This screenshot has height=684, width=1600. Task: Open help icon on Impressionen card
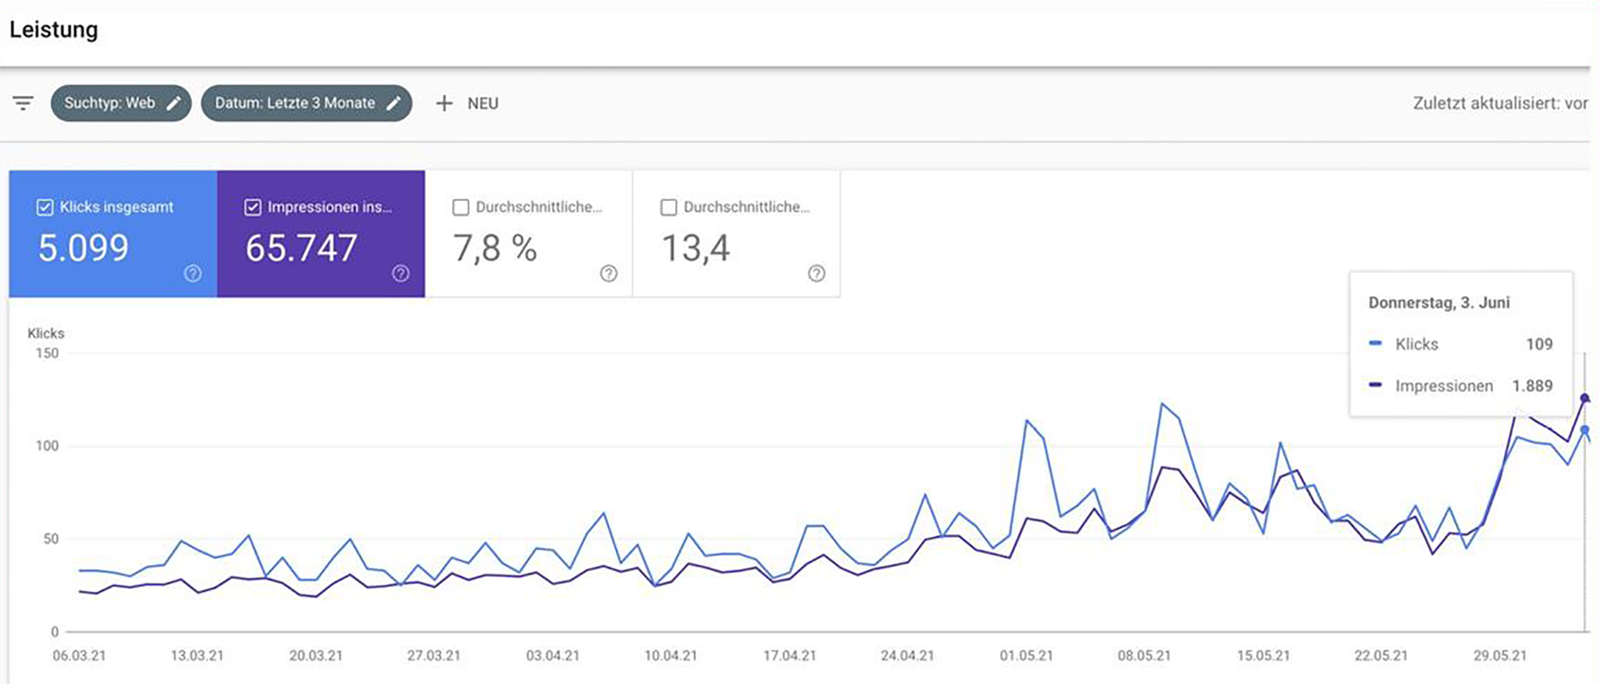[401, 273]
